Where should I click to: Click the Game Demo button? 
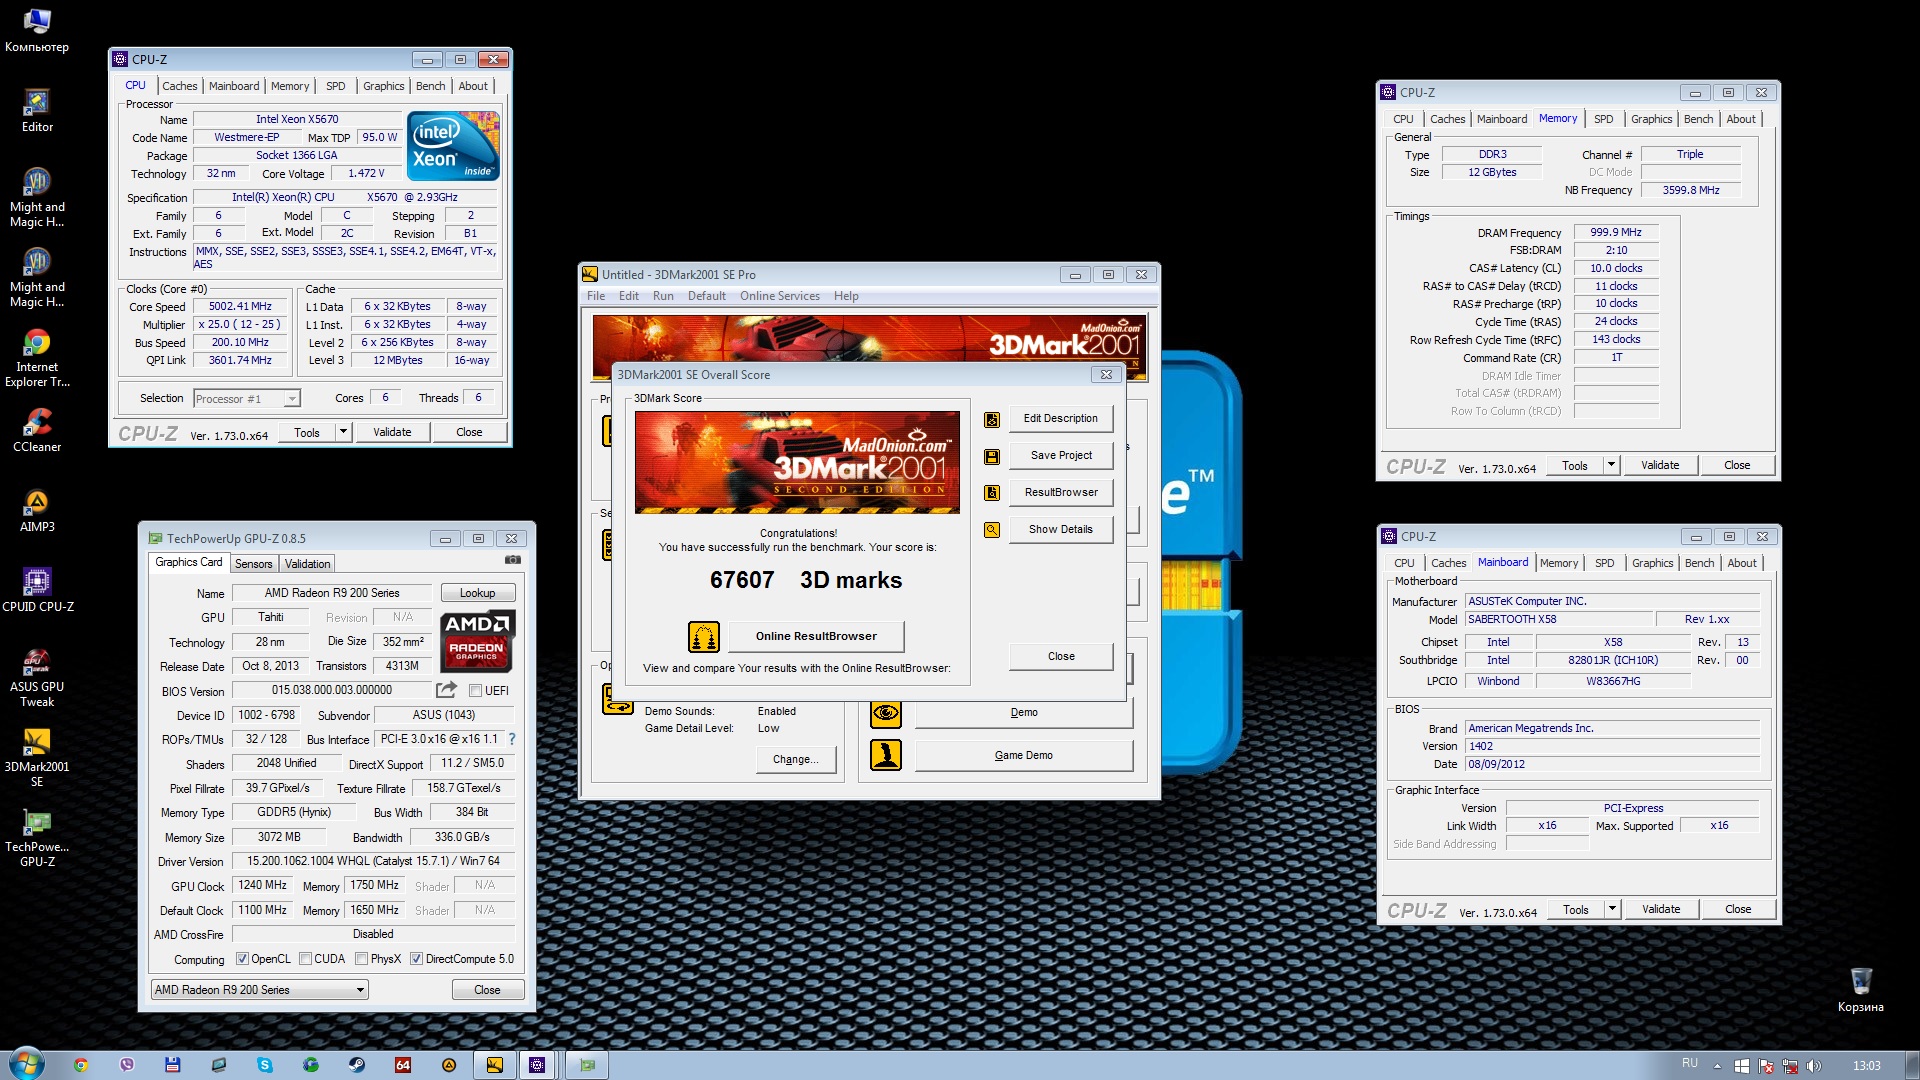point(1024,755)
